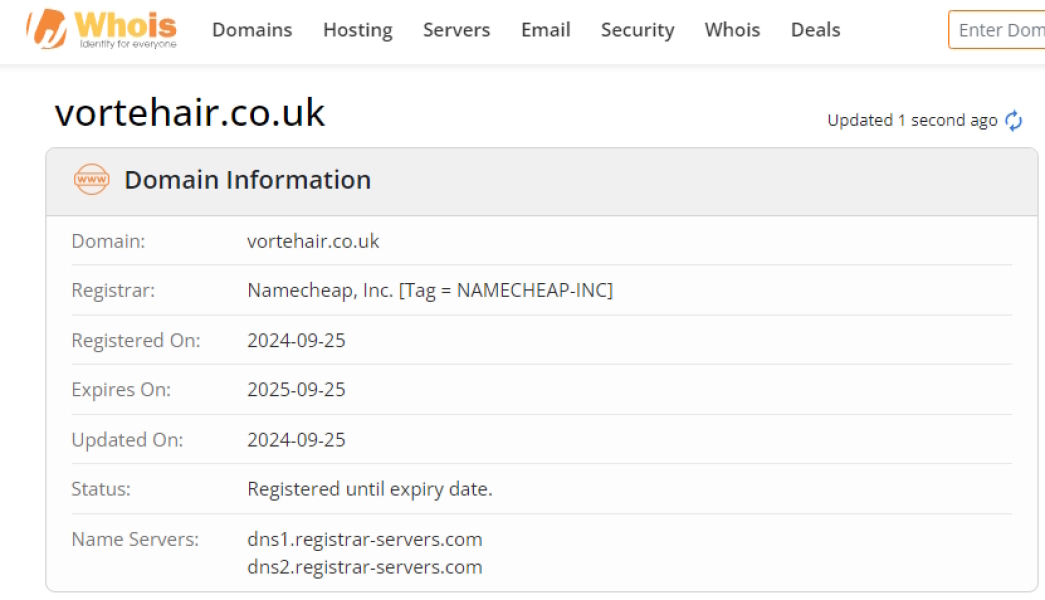Click the vortehair.co.uk value in Domain row
The height and width of the screenshot is (600, 1045).
pos(313,241)
